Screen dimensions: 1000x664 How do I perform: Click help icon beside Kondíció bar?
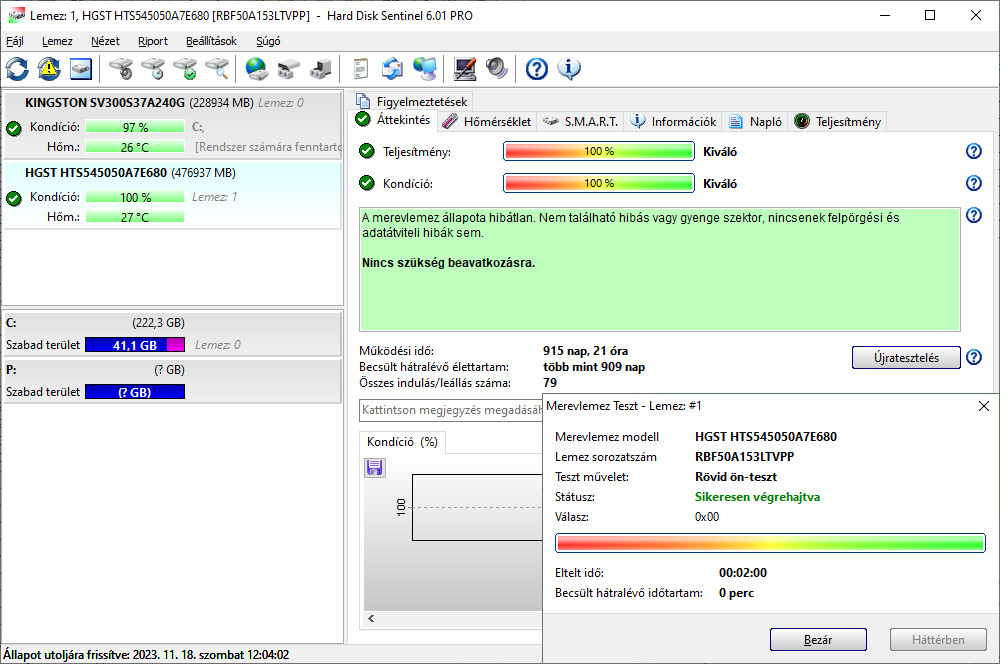coord(973,183)
